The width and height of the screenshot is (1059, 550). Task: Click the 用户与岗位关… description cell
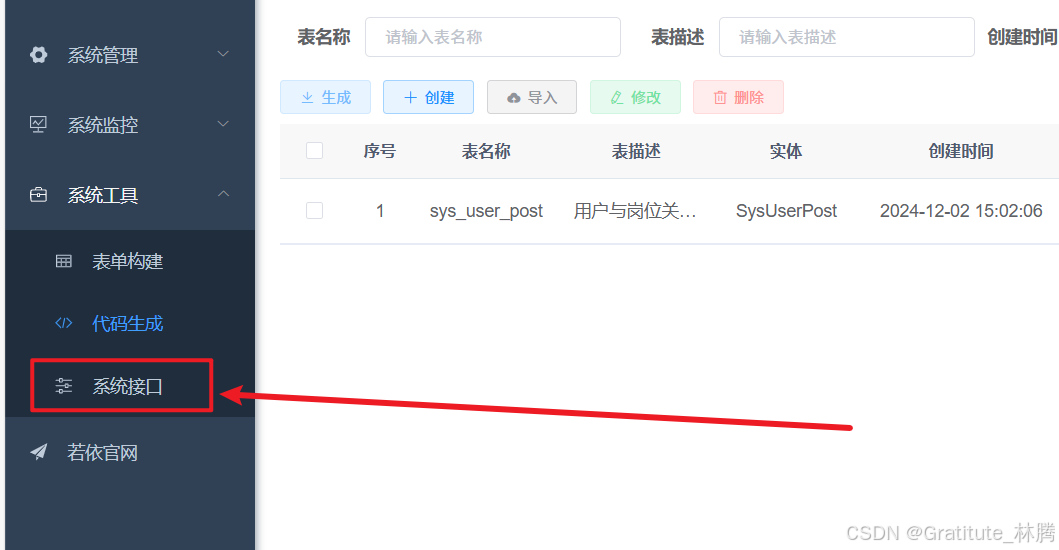[635, 211]
